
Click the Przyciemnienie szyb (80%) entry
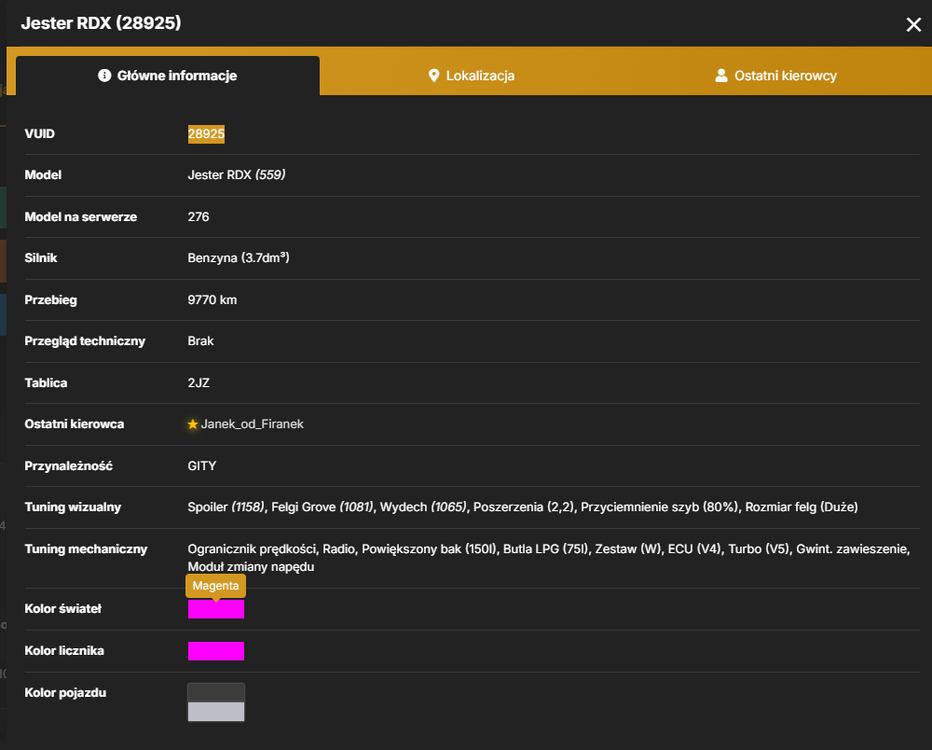[x=659, y=507]
